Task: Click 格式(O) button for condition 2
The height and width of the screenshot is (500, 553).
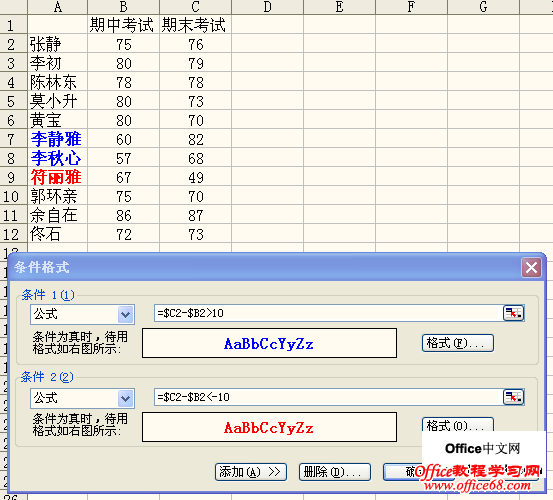Action: 458,425
